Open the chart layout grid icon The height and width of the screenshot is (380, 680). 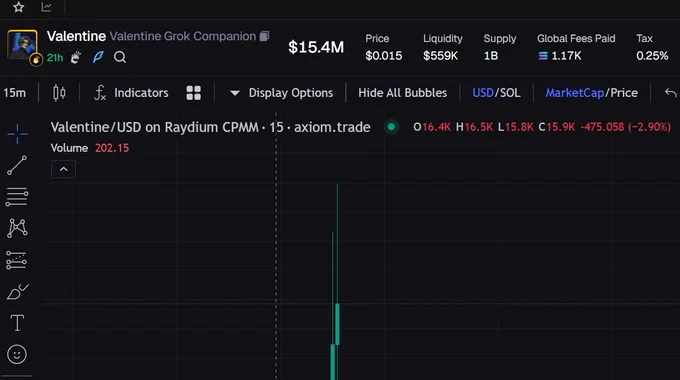point(193,93)
